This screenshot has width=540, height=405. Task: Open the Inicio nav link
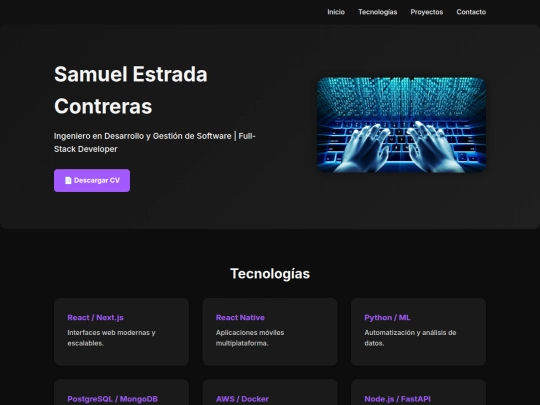336,12
